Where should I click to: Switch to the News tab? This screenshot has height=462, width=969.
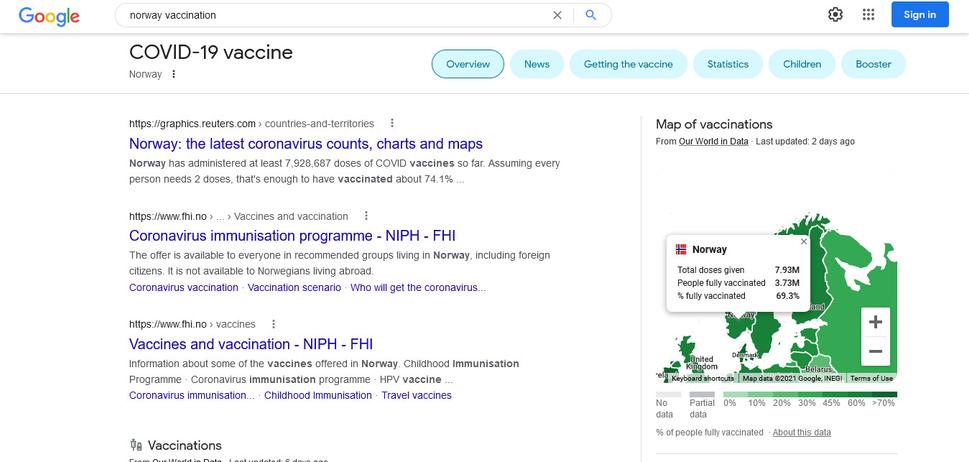click(x=536, y=64)
